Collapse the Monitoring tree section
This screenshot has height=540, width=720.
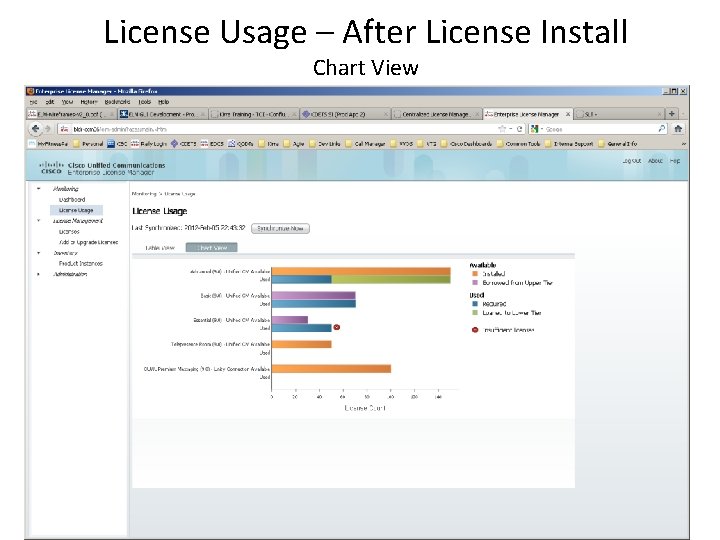(39, 189)
